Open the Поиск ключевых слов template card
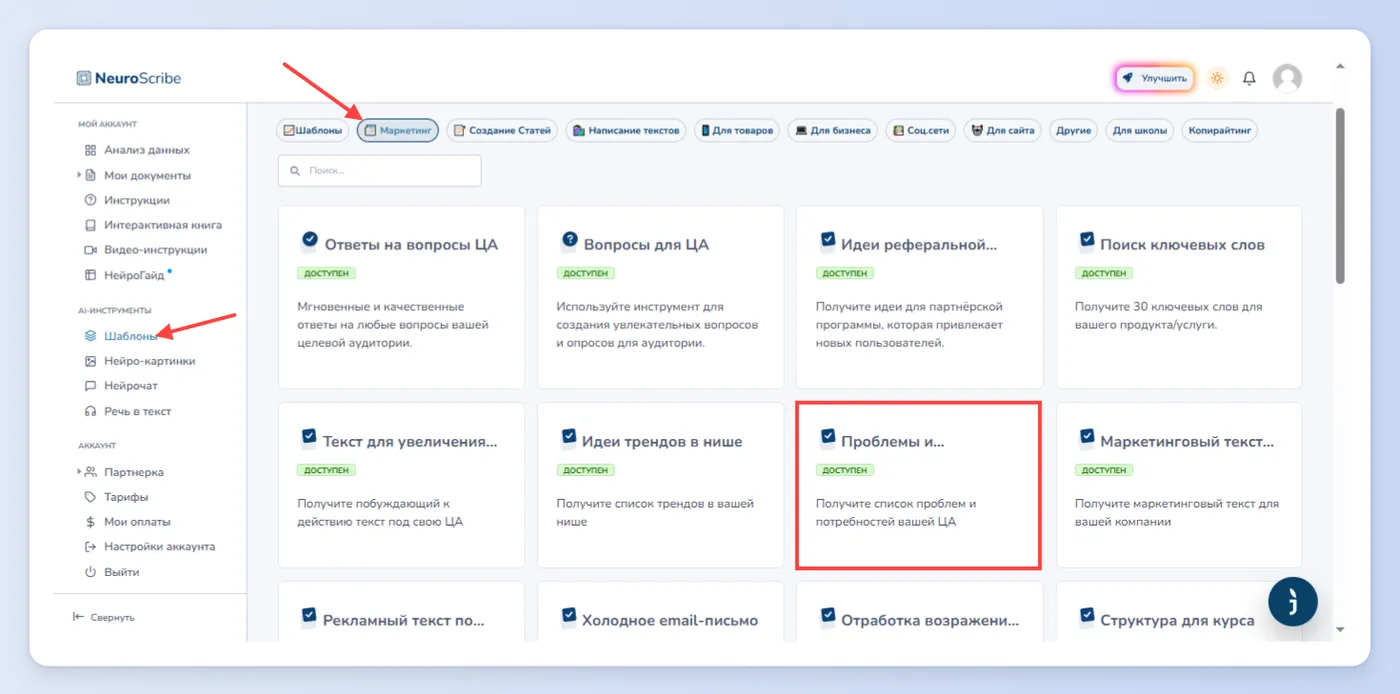This screenshot has width=1400, height=694. (1179, 297)
